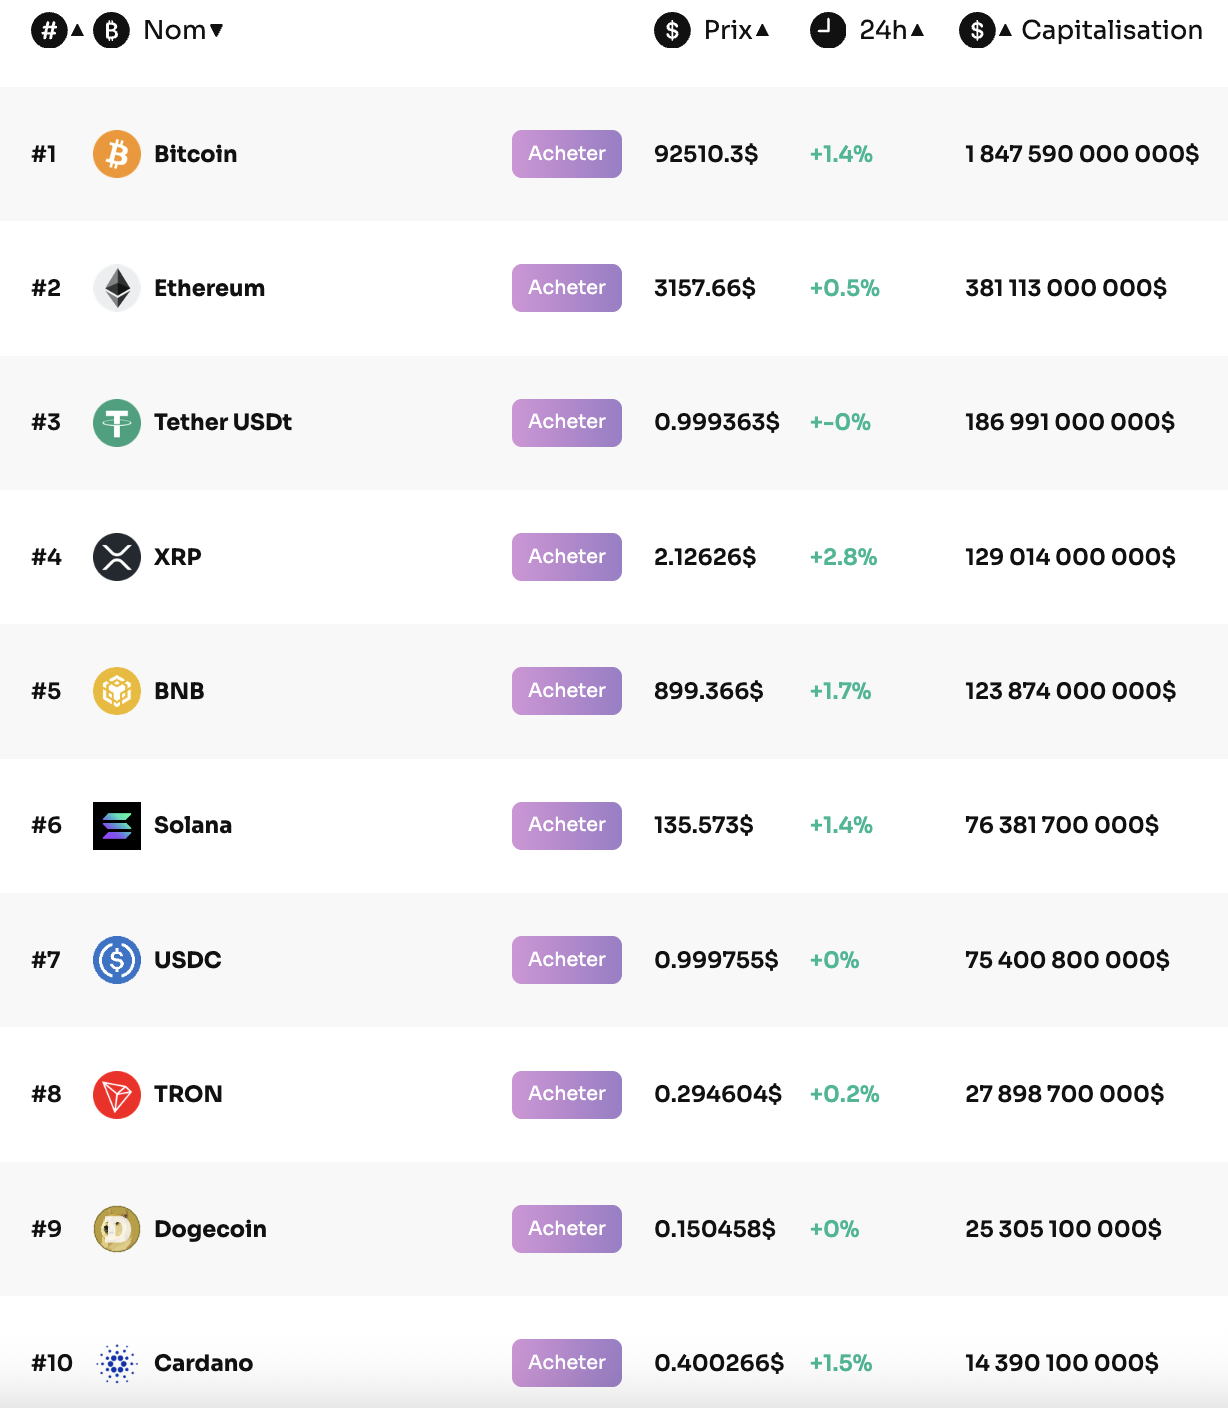The image size is (1228, 1408).
Task: Click the Capitalisation column header
Action: 1112,30
